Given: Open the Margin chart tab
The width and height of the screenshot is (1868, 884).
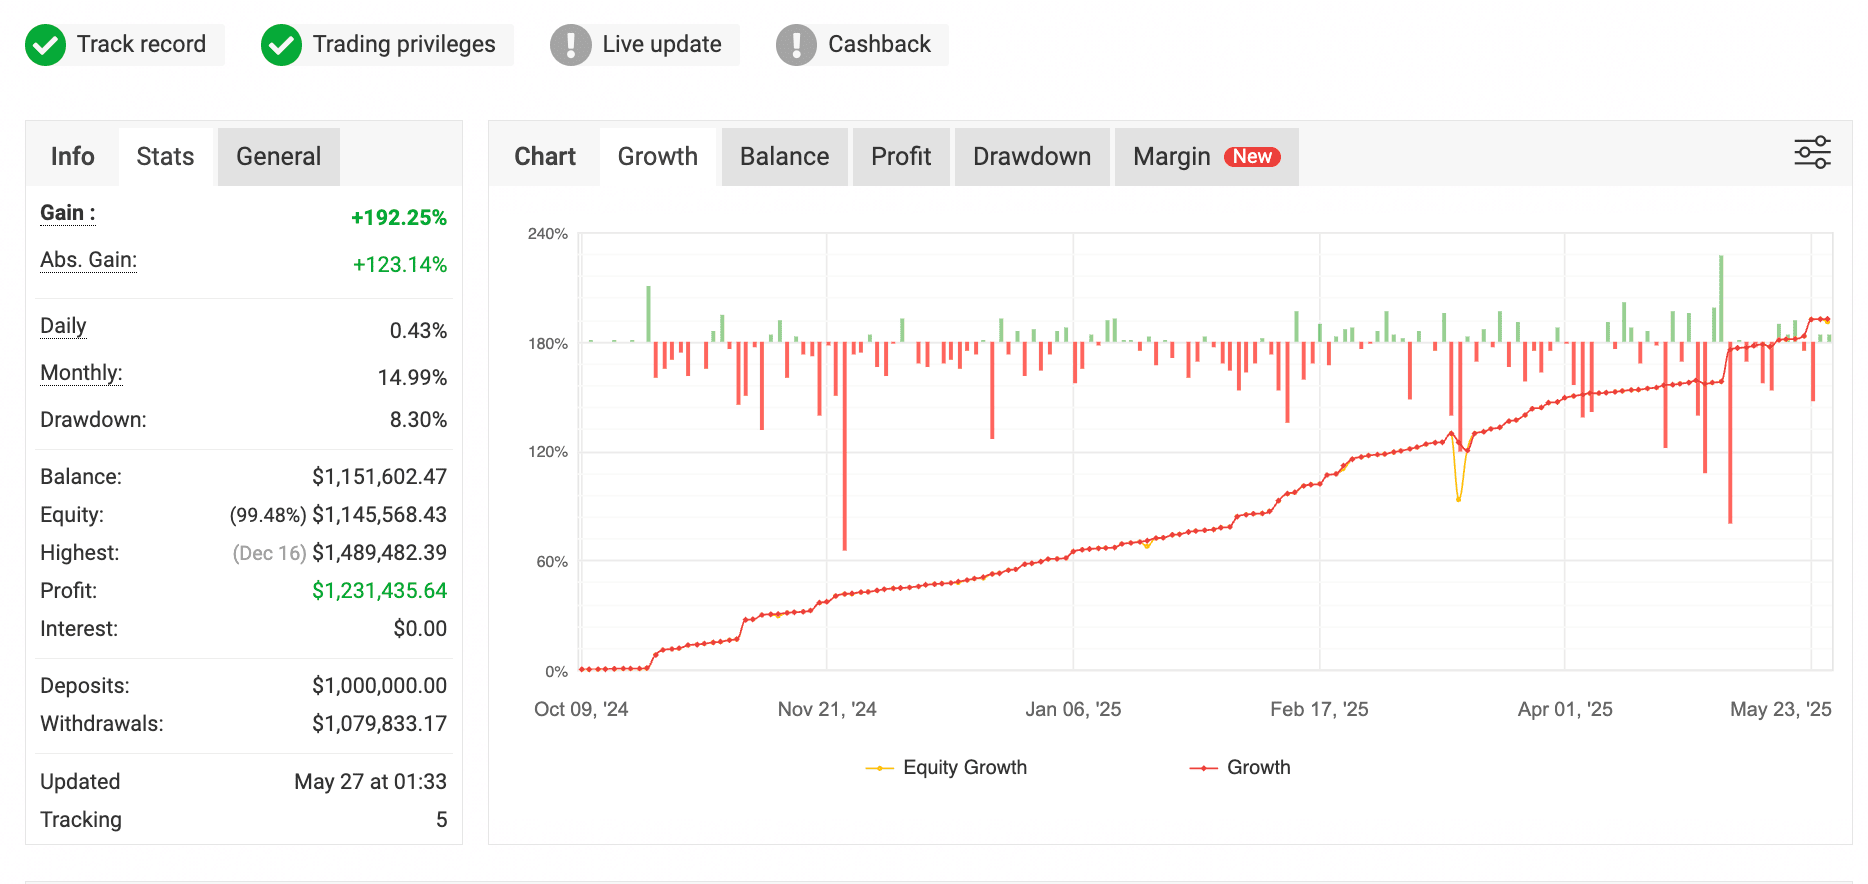Looking at the screenshot, I should click(x=1171, y=157).
